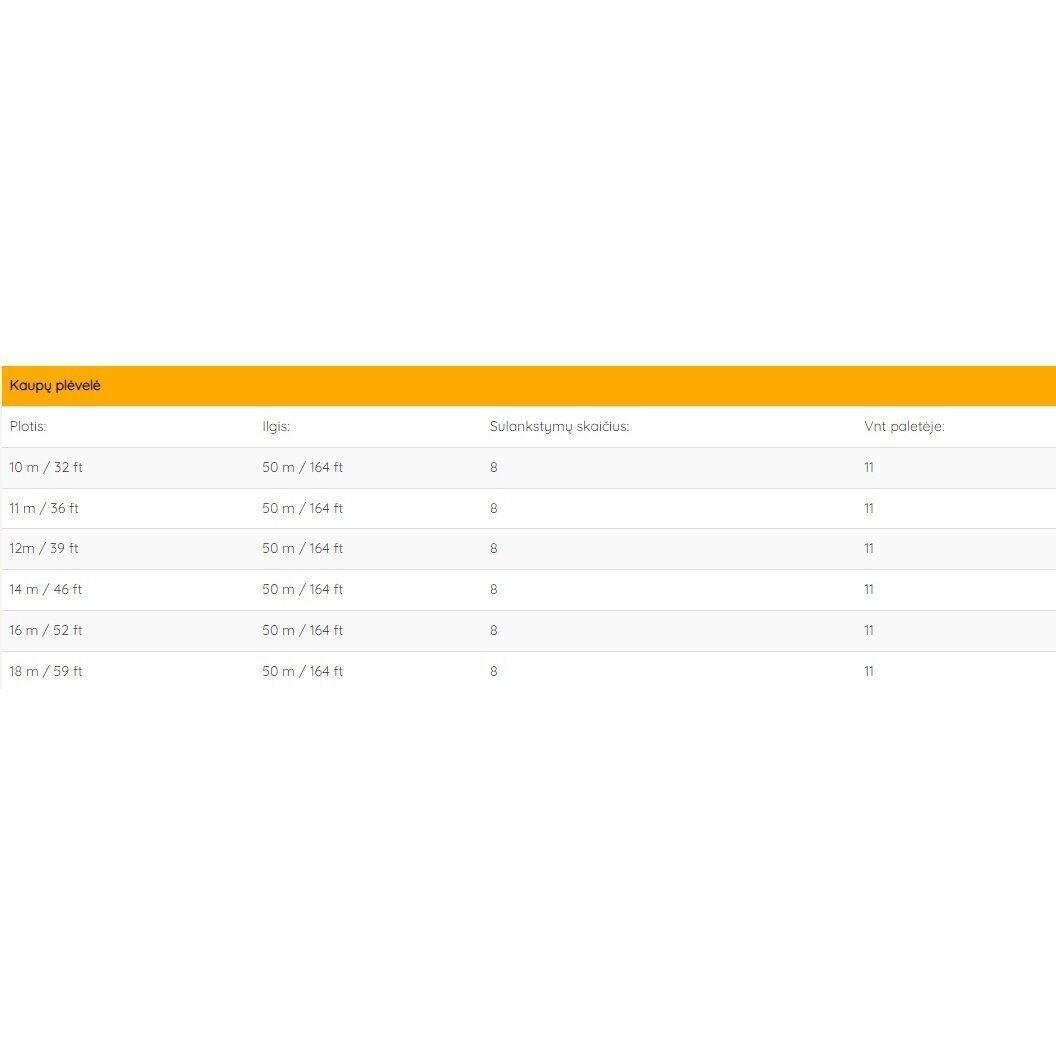Click the "Ilgis:" column header
The image size is (1056, 1056).
click(x=276, y=427)
